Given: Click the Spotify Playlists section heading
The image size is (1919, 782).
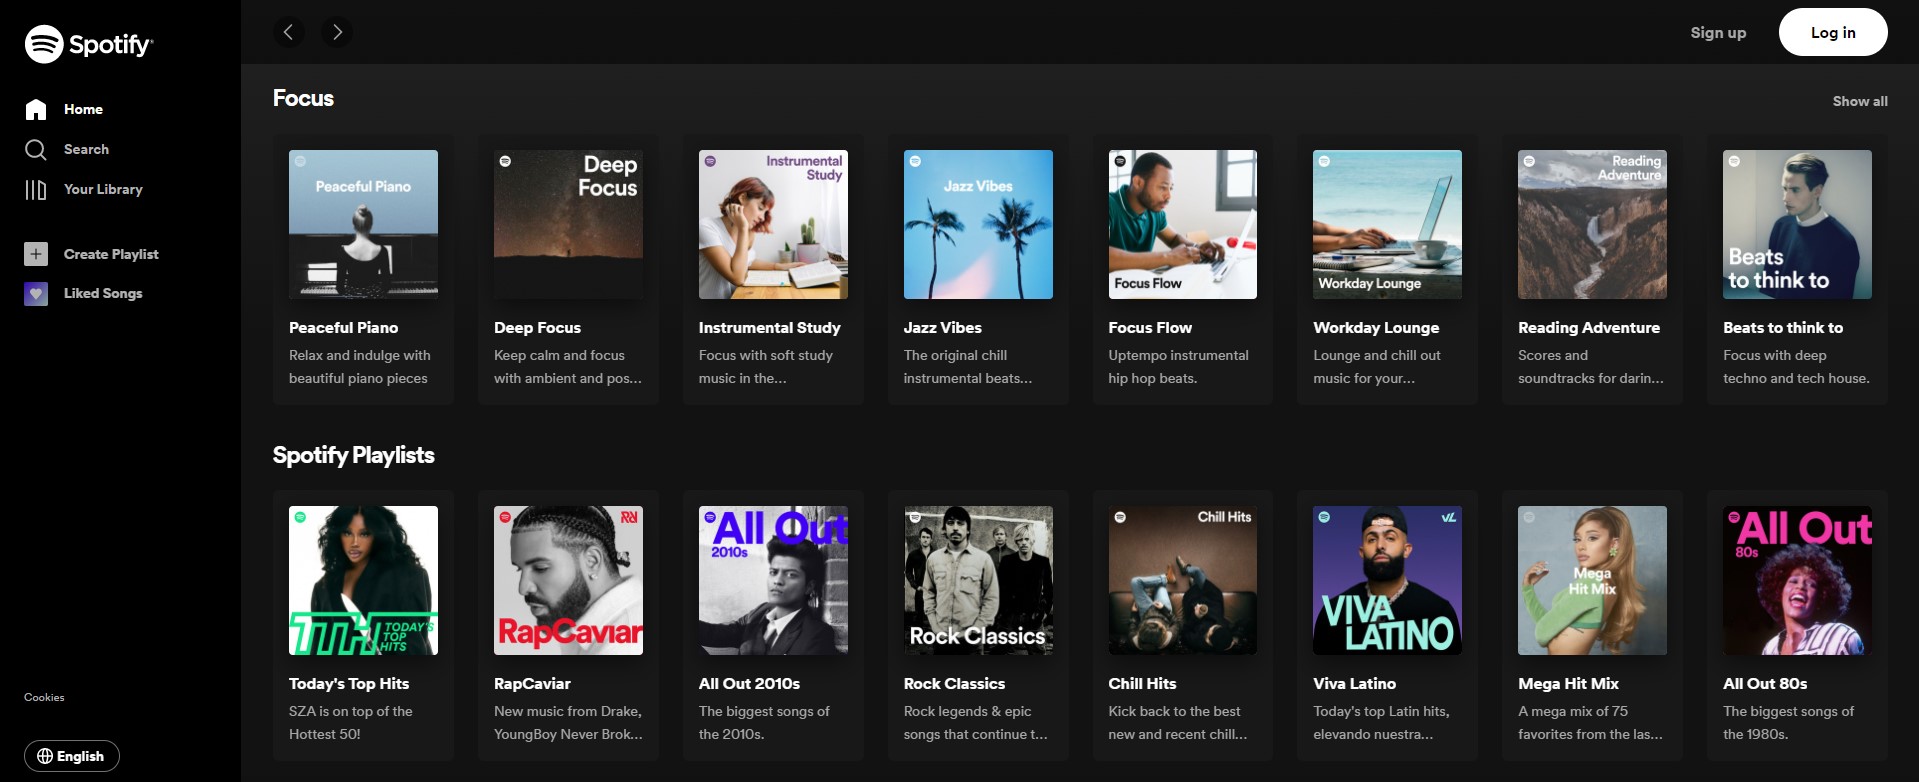Looking at the screenshot, I should (353, 455).
